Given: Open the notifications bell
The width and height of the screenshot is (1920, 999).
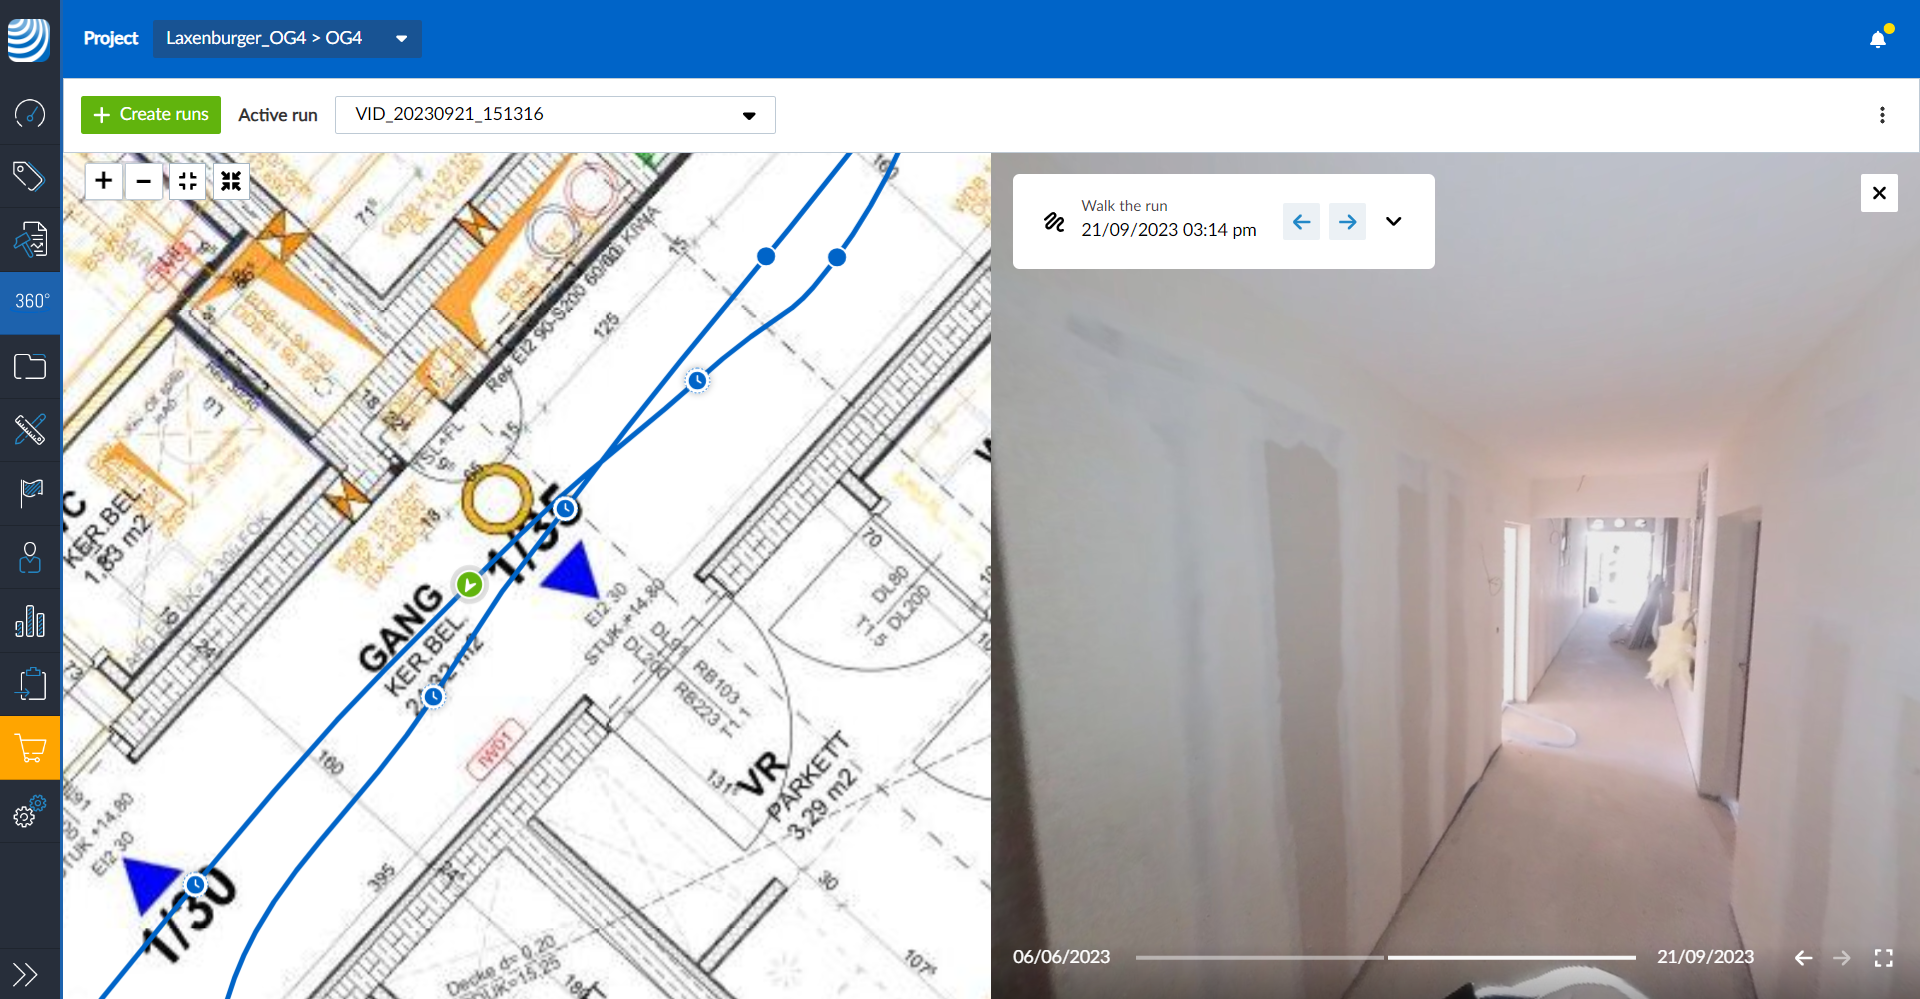Looking at the screenshot, I should 1878,39.
